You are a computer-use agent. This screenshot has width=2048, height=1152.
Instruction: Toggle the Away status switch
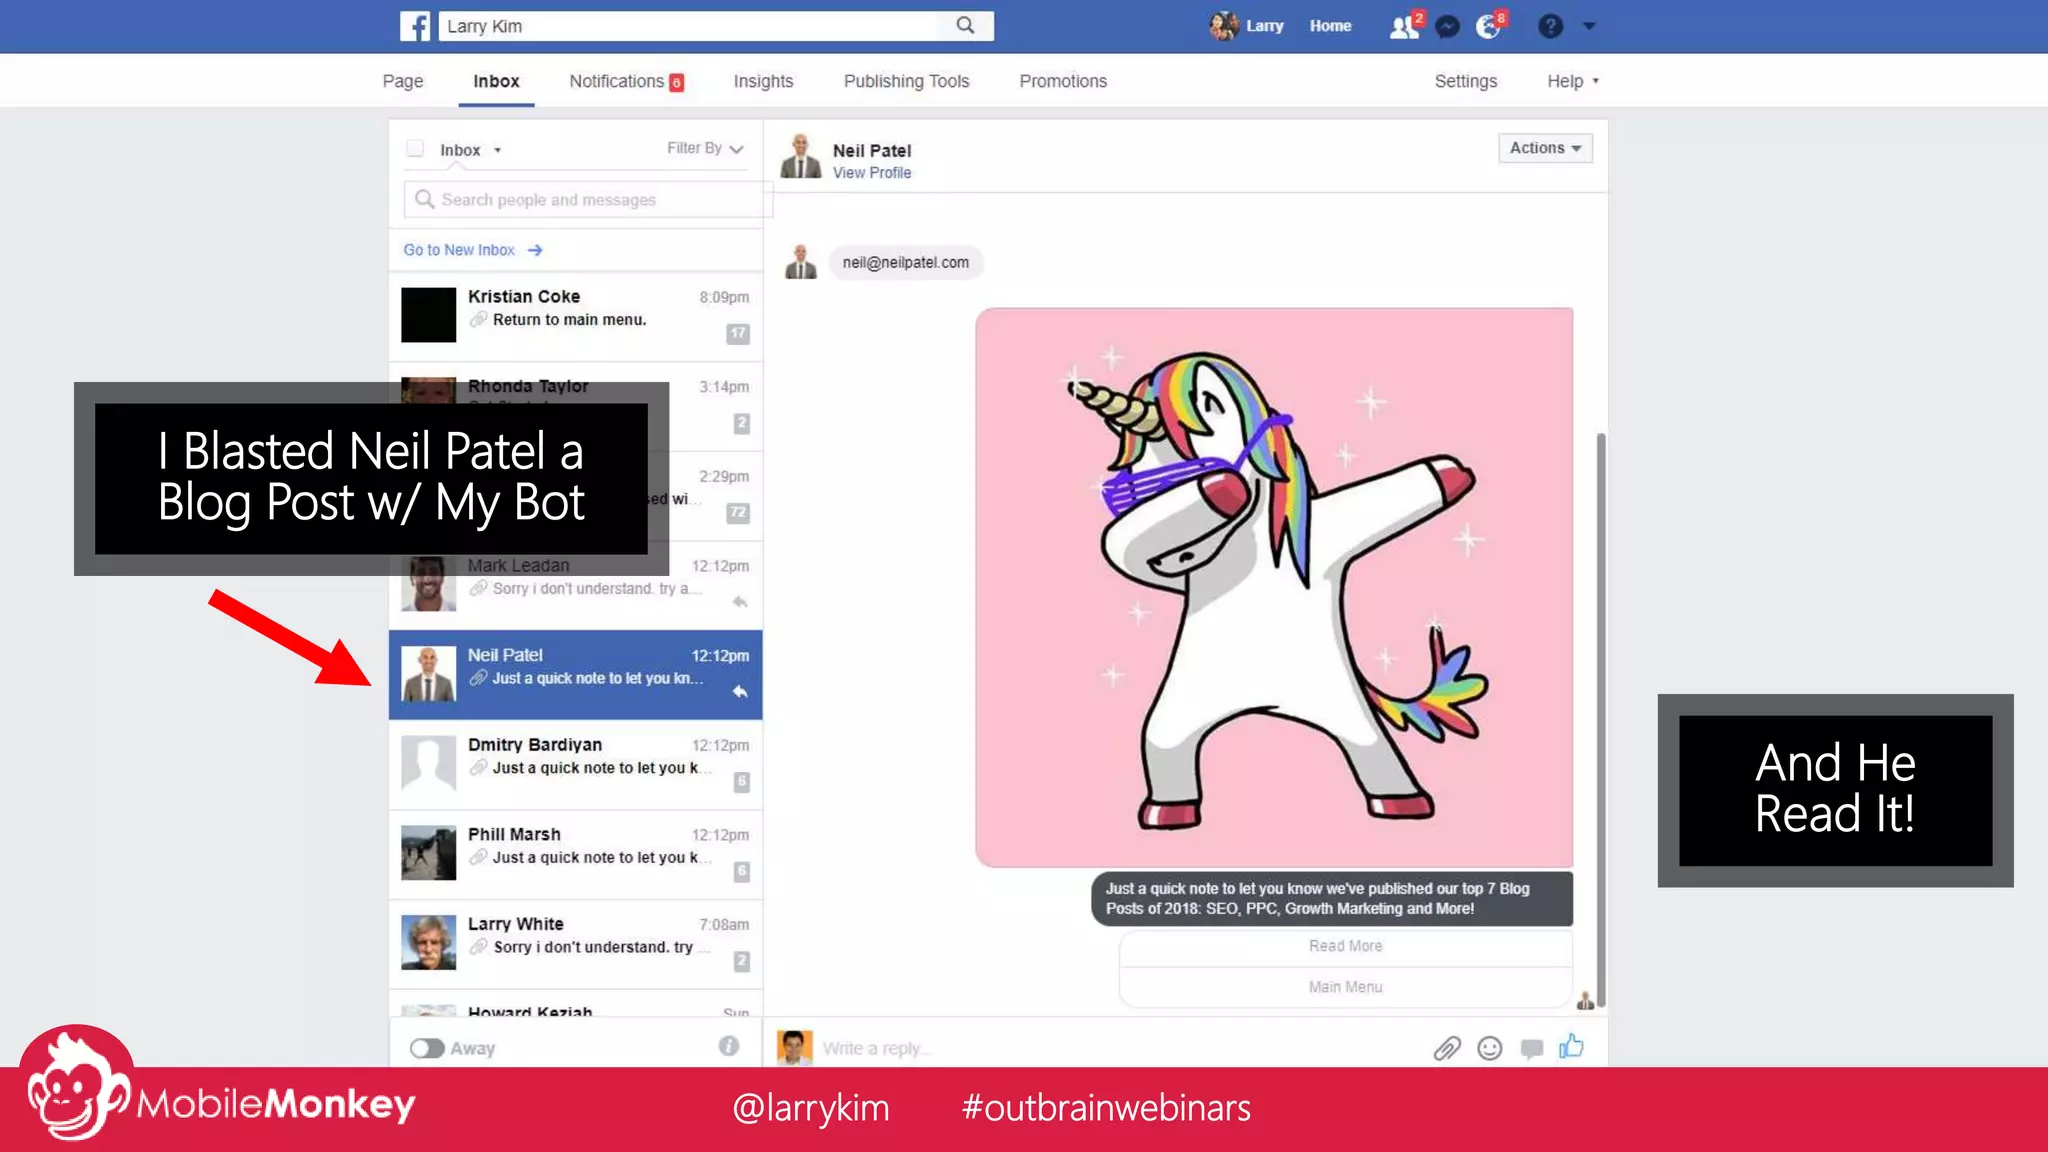click(x=427, y=1048)
